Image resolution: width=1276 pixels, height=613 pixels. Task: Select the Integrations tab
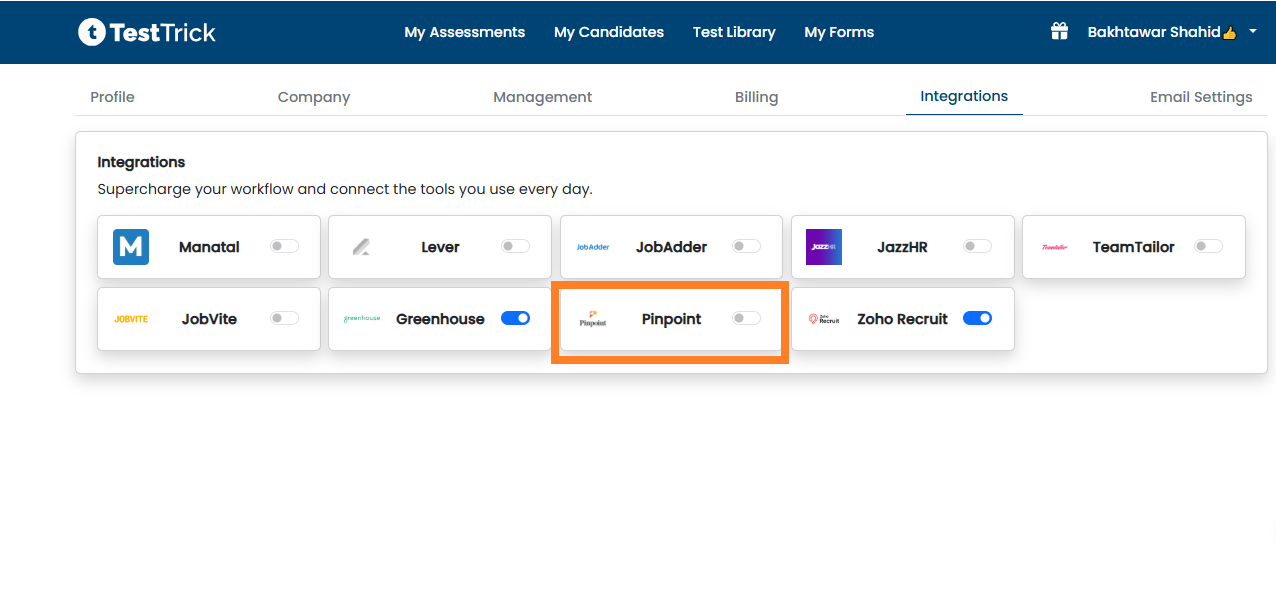click(964, 96)
